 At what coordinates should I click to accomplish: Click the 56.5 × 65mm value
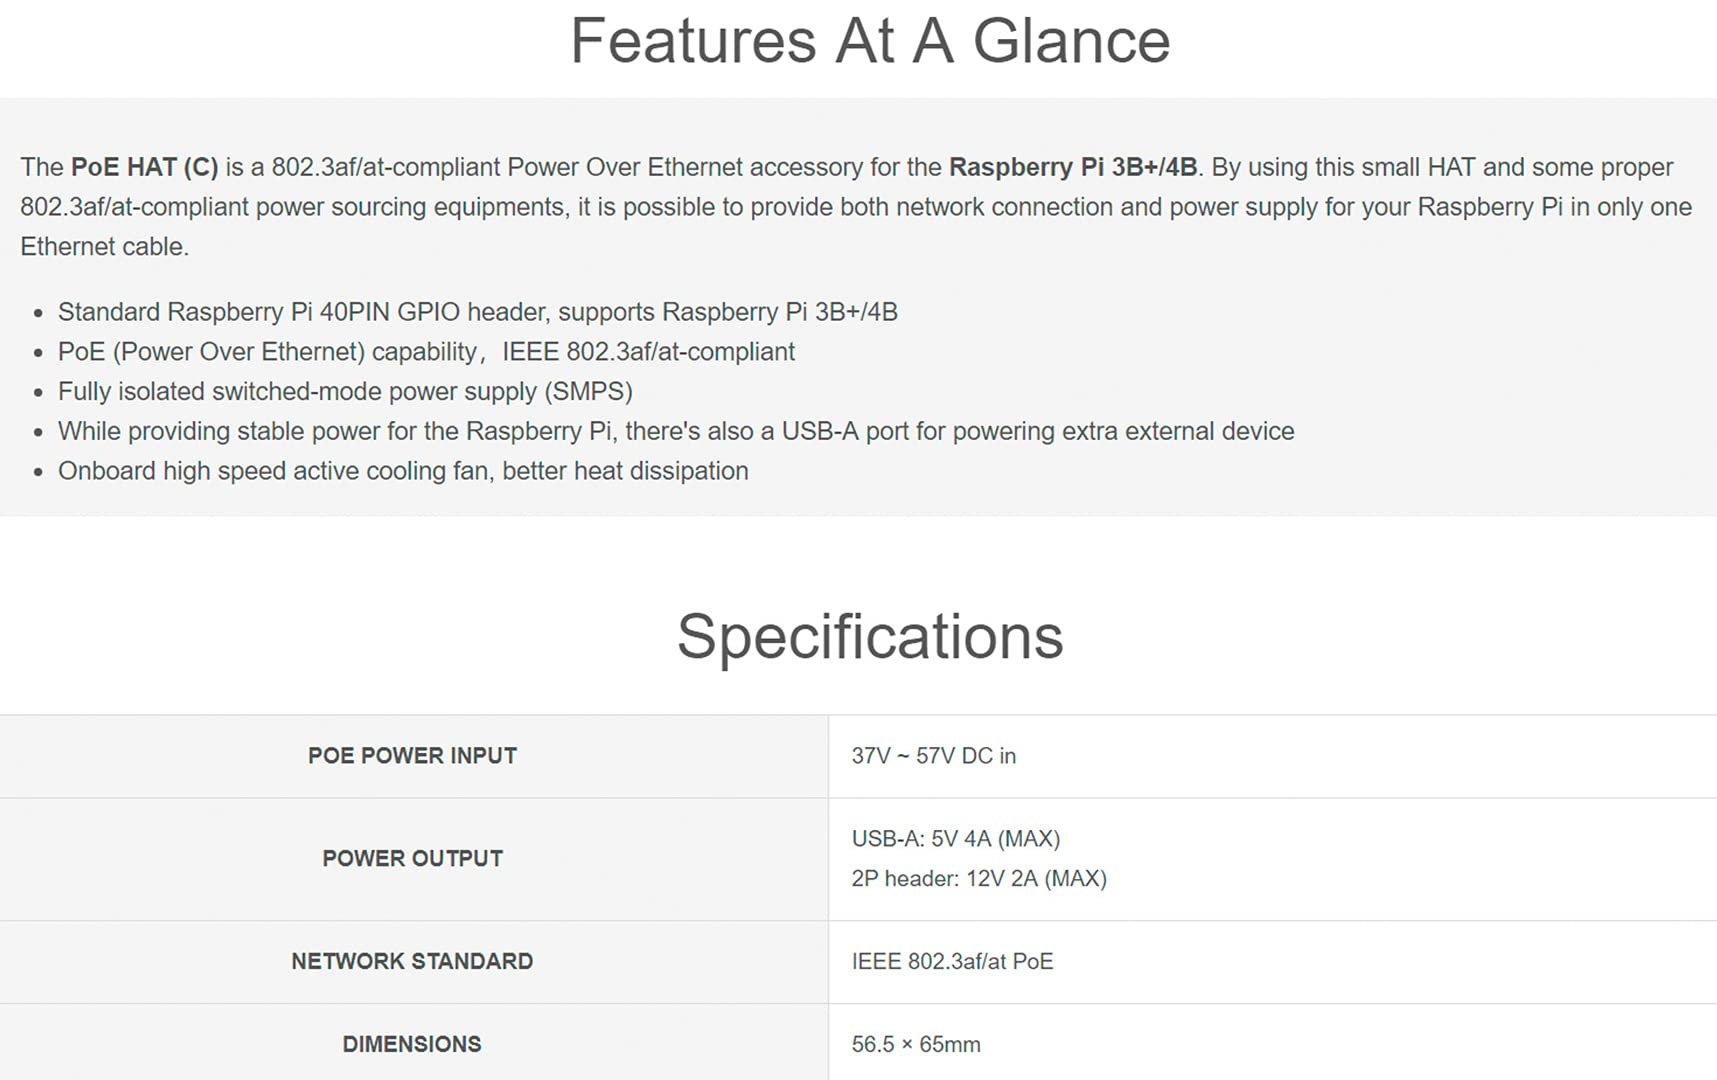(916, 1045)
